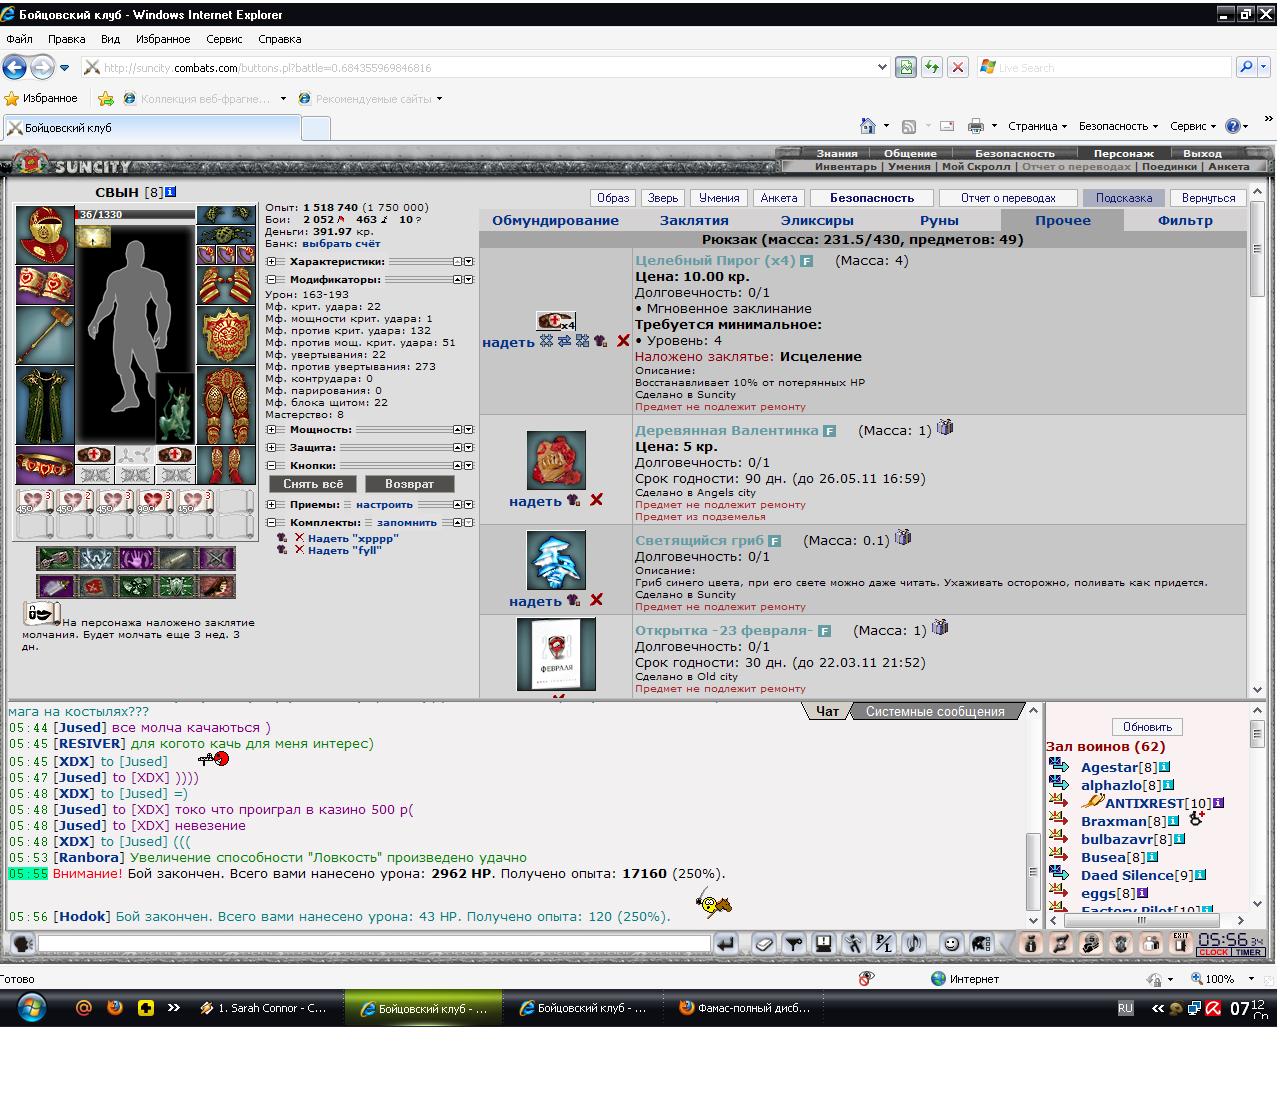Viewport: 1280px width, 1116px height.
Task: Collapse the Модификаторы section
Action: [x=270, y=280]
